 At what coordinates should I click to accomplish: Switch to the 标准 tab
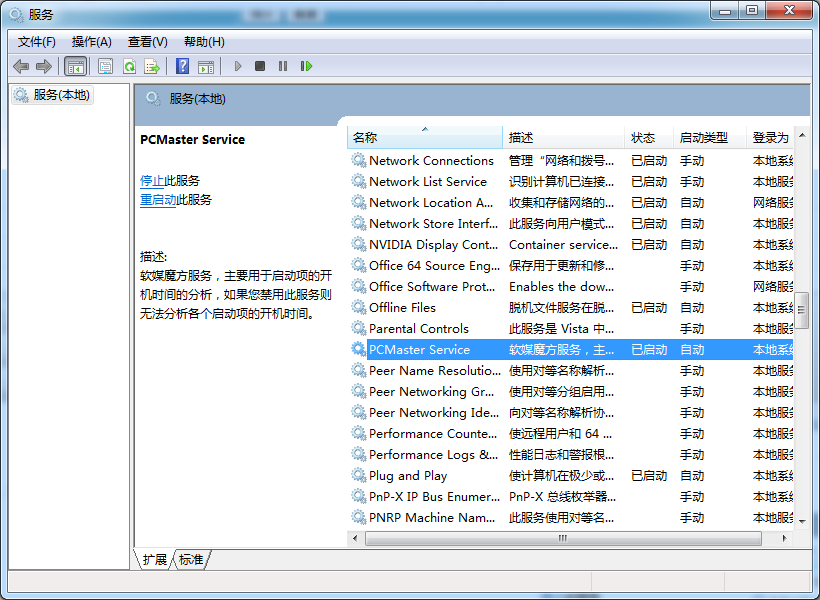point(191,560)
